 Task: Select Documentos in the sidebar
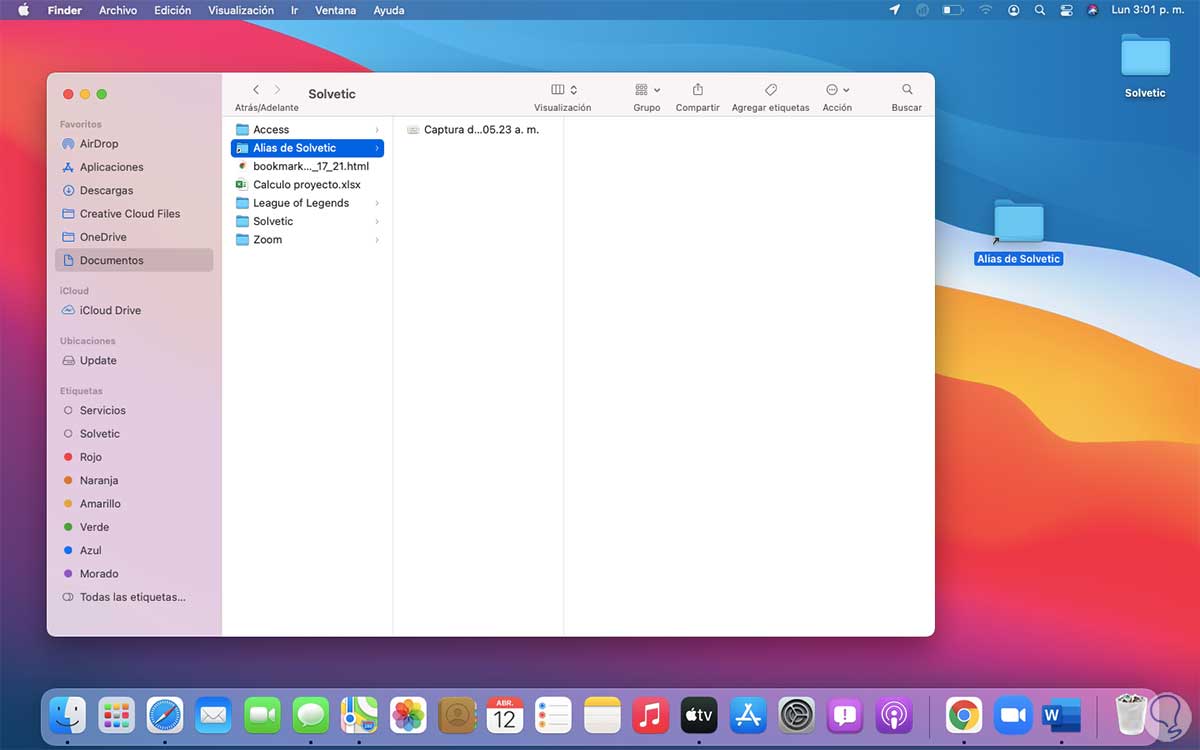134,260
